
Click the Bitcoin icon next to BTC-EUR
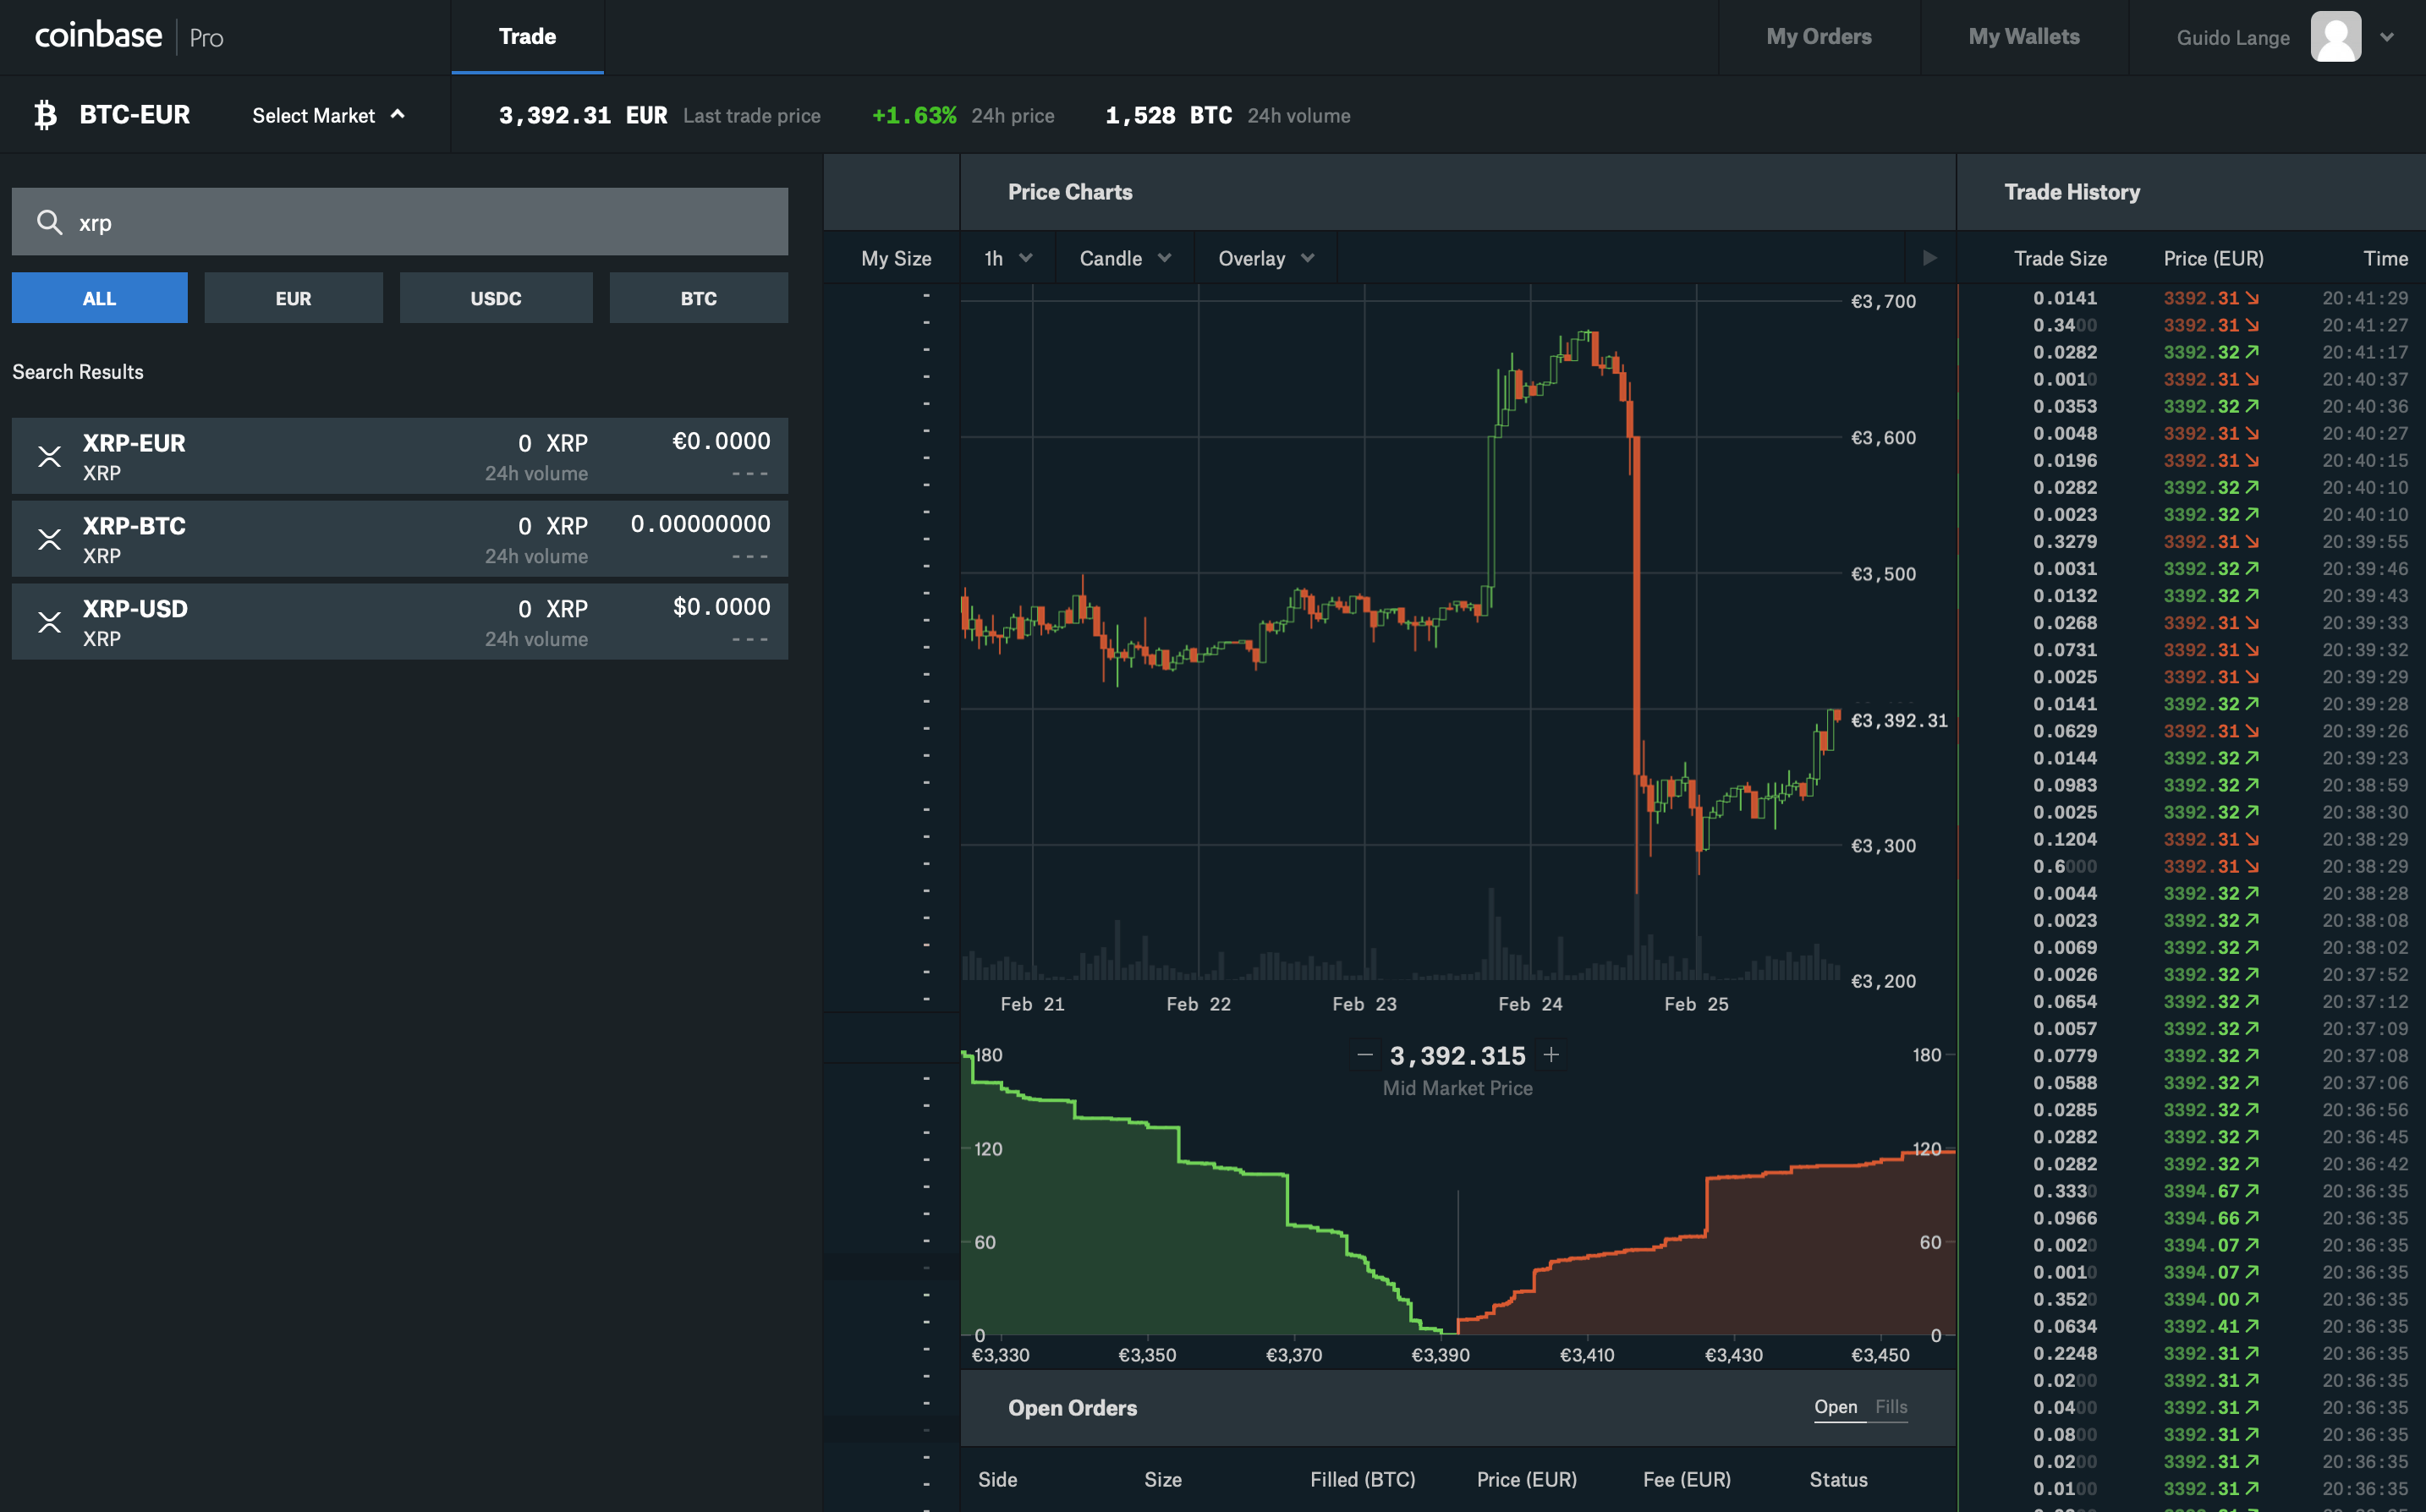[x=45, y=114]
